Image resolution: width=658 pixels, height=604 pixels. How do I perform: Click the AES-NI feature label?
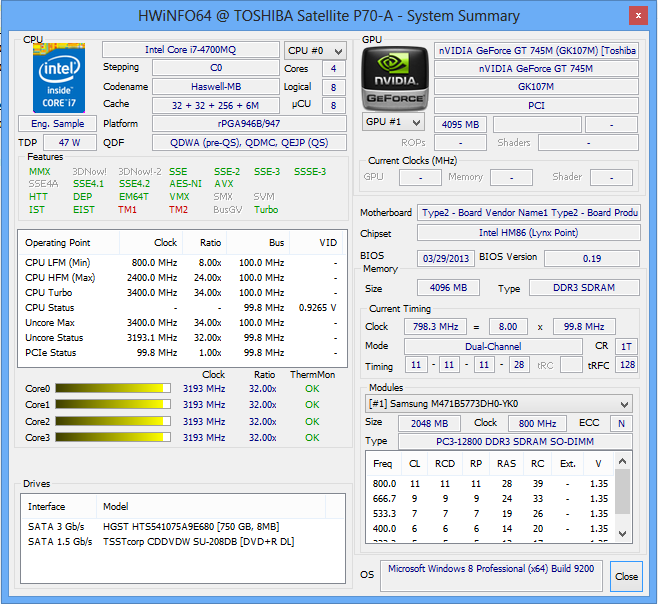(185, 184)
